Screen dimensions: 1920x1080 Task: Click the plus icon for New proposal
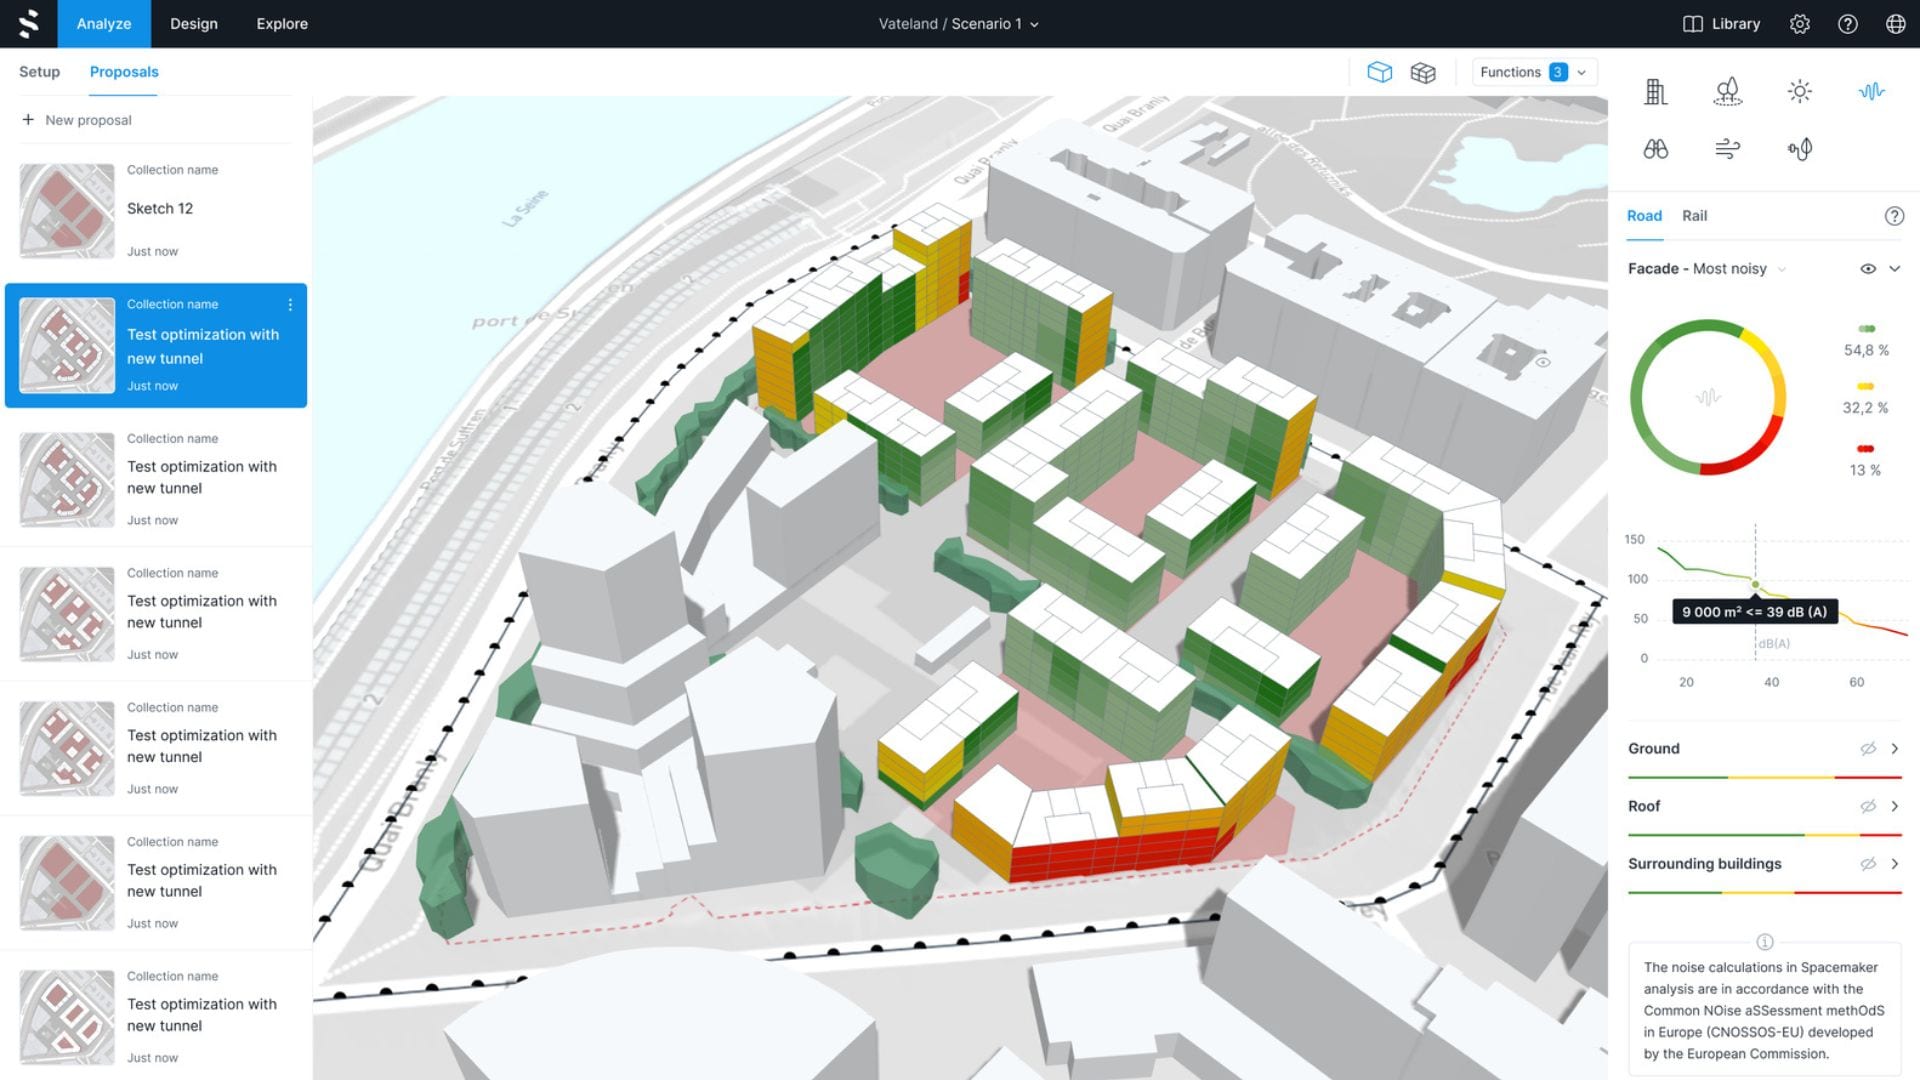tap(28, 119)
